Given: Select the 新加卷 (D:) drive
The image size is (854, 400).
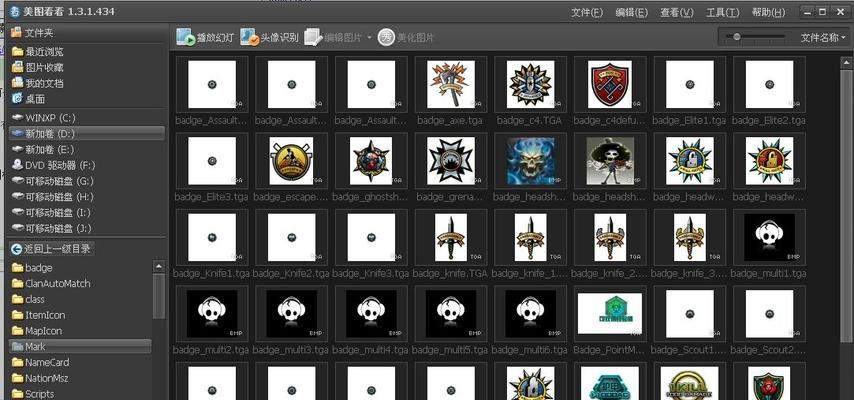Looking at the screenshot, I should (x=87, y=134).
